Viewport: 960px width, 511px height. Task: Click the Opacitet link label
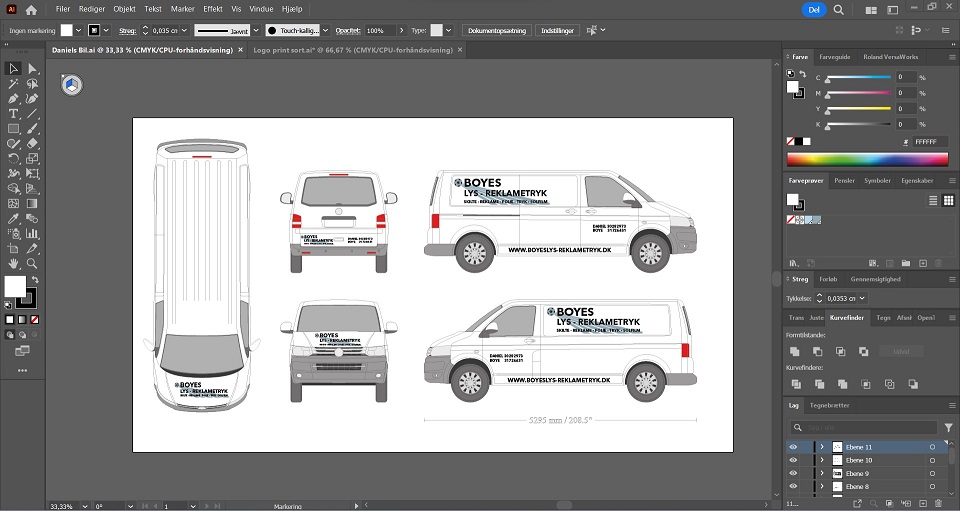tap(347, 31)
